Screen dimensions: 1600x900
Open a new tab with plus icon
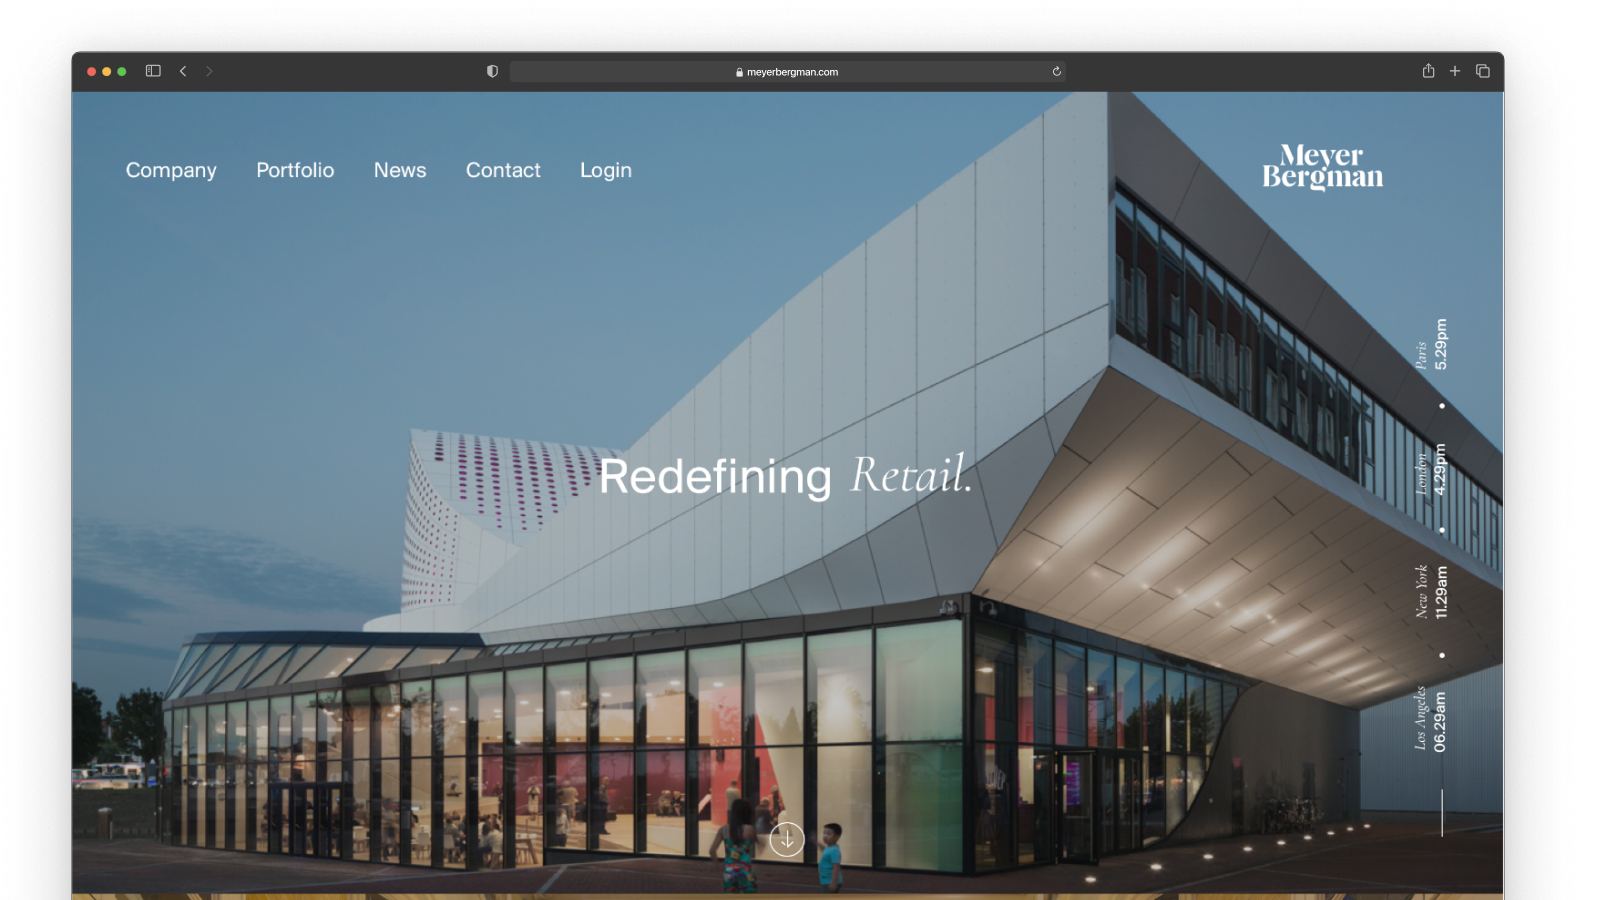pos(1455,71)
